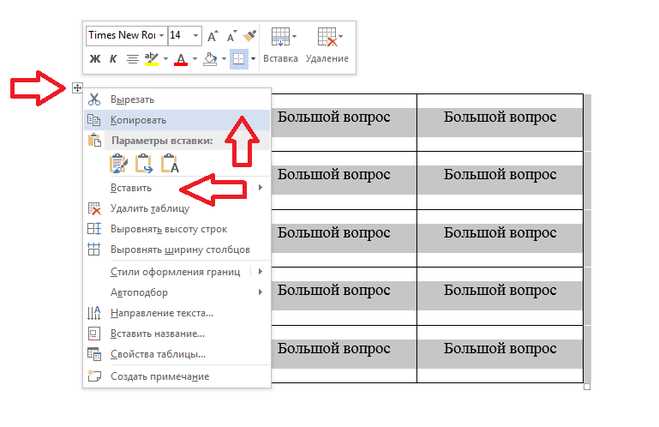Click the table resize handle at bottom-right corner
The width and height of the screenshot is (659, 427).
(587, 386)
